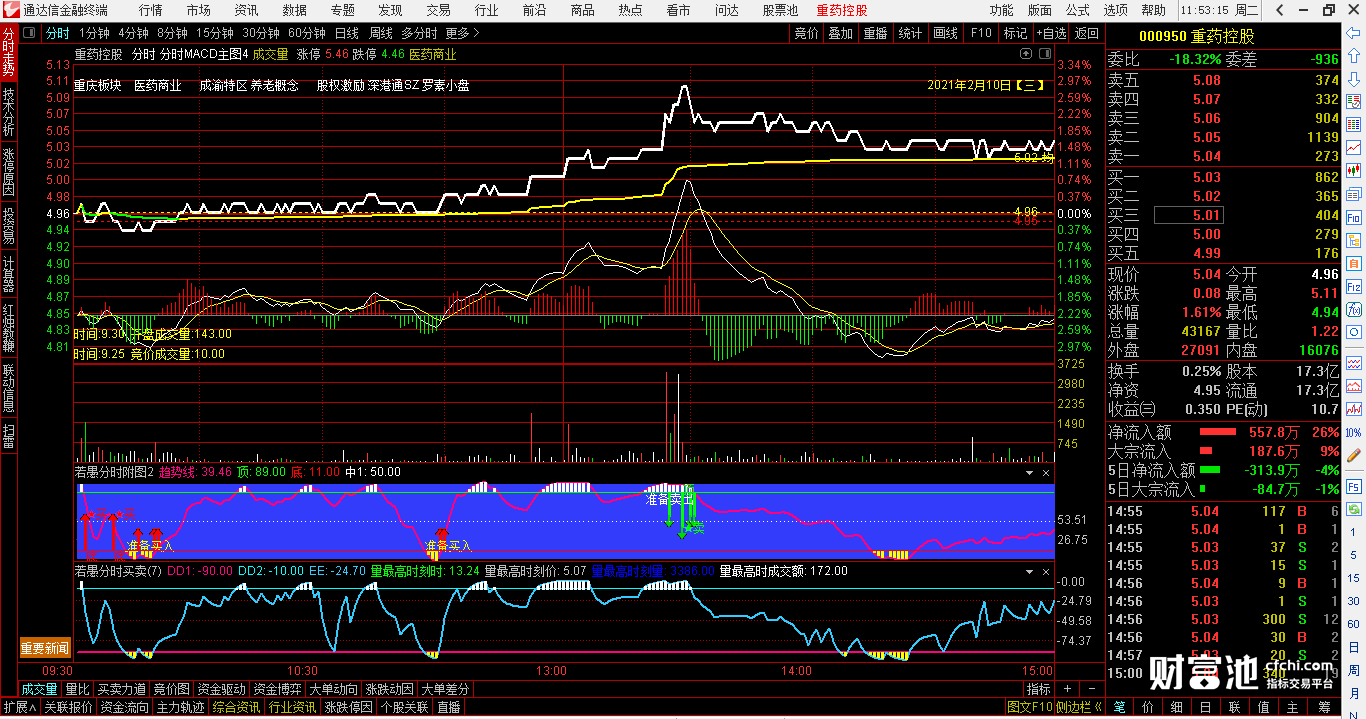Open the candlestick chart icon

1354,170
